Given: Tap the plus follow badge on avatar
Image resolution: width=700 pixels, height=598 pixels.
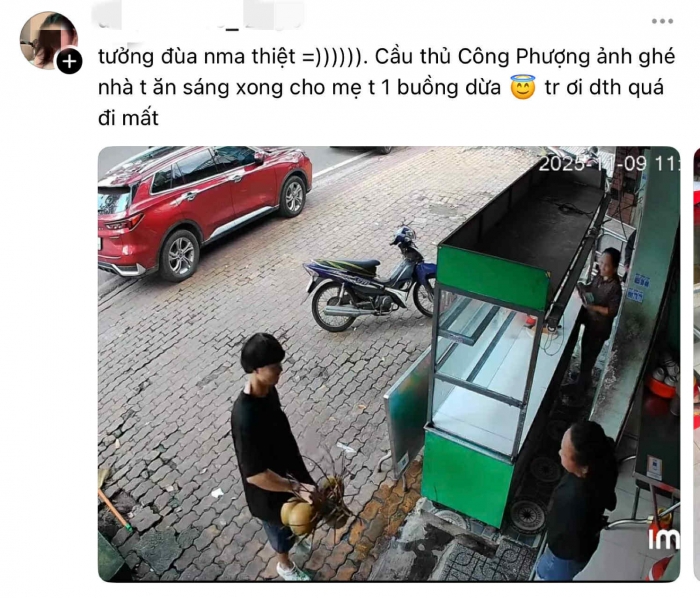Looking at the screenshot, I should [x=69, y=62].
